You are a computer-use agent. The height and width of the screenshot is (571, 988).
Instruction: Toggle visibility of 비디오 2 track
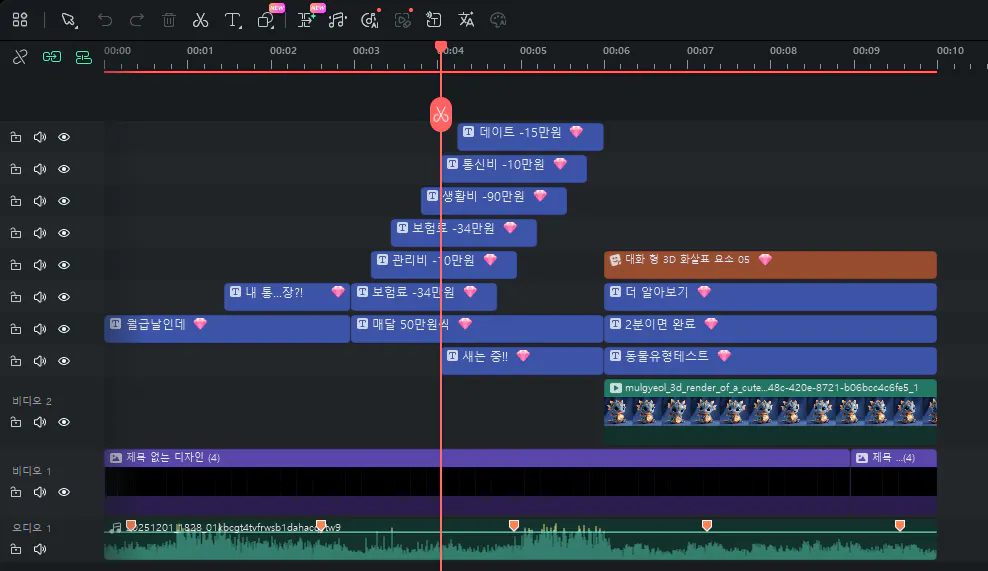coord(64,422)
